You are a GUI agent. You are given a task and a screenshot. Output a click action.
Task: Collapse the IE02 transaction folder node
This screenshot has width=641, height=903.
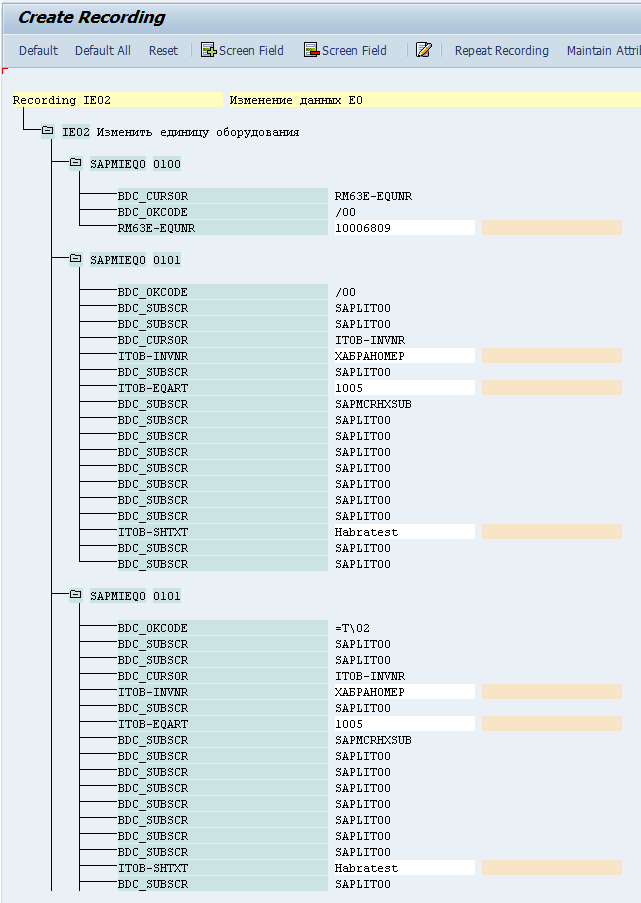click(x=48, y=132)
